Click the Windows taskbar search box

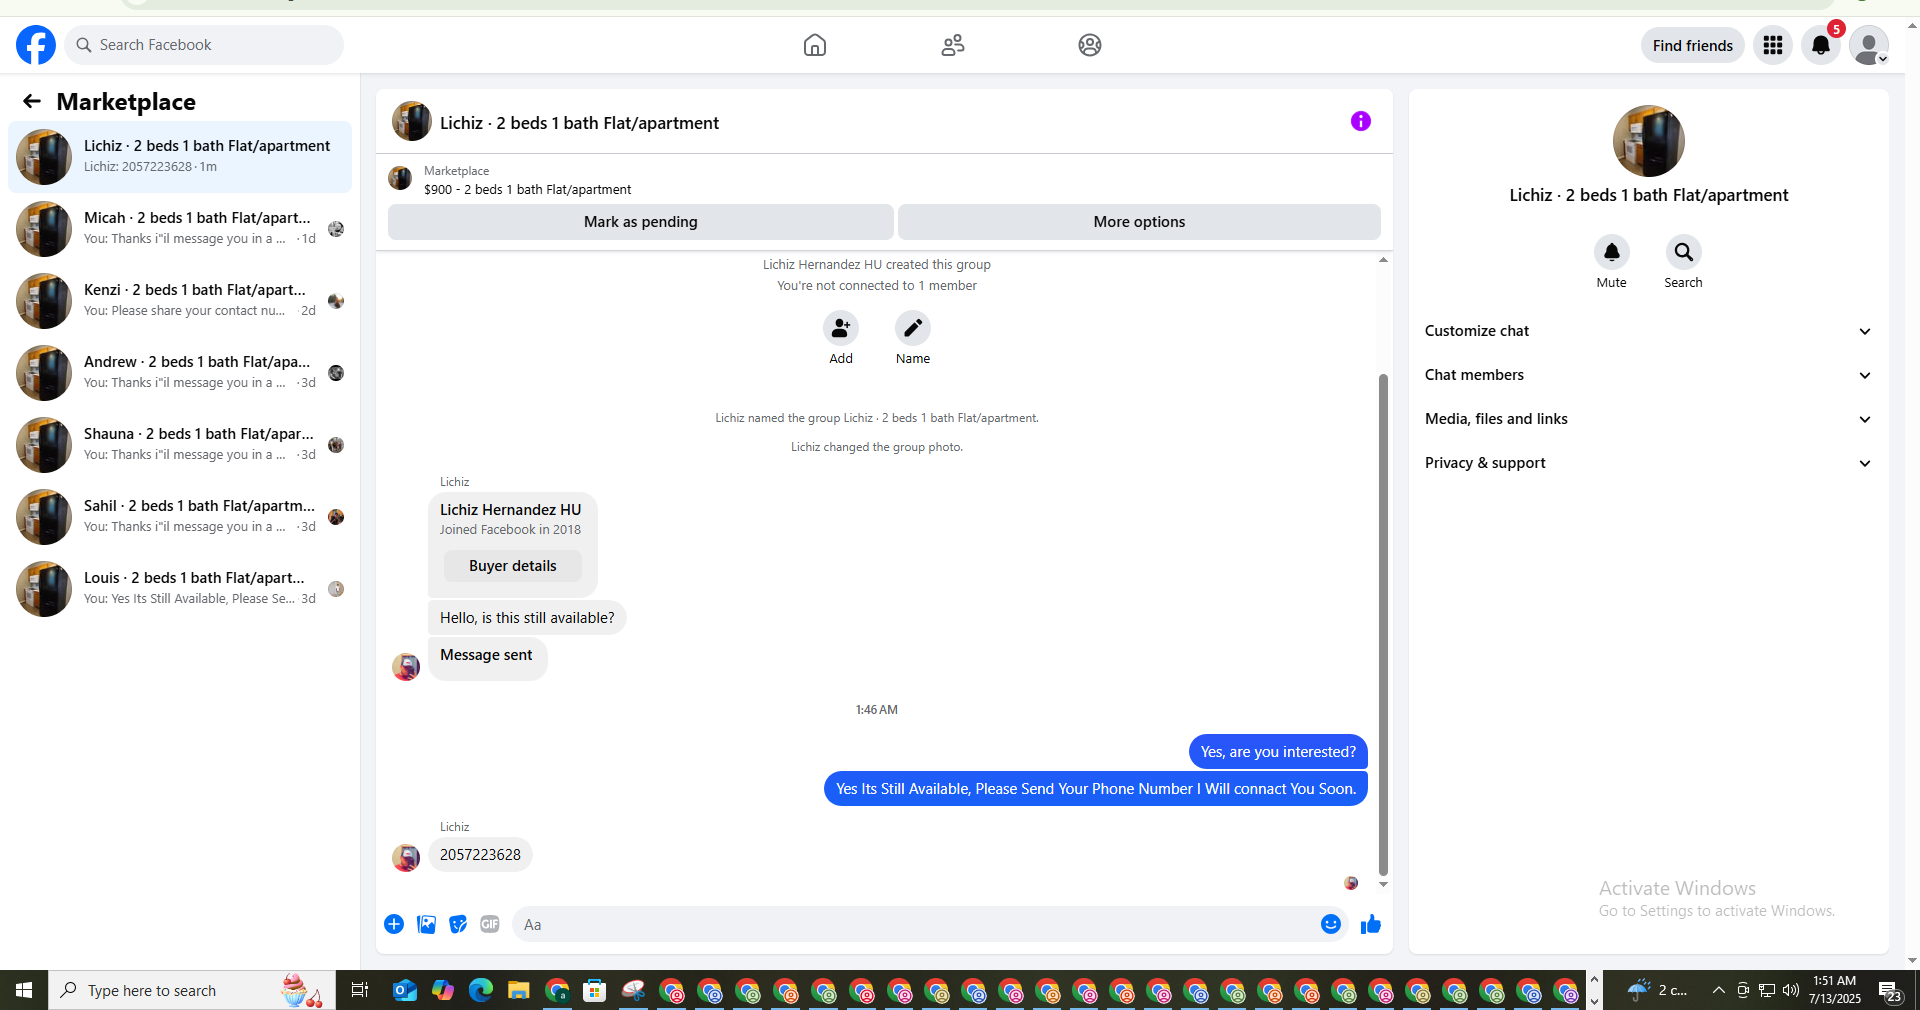coord(192,990)
